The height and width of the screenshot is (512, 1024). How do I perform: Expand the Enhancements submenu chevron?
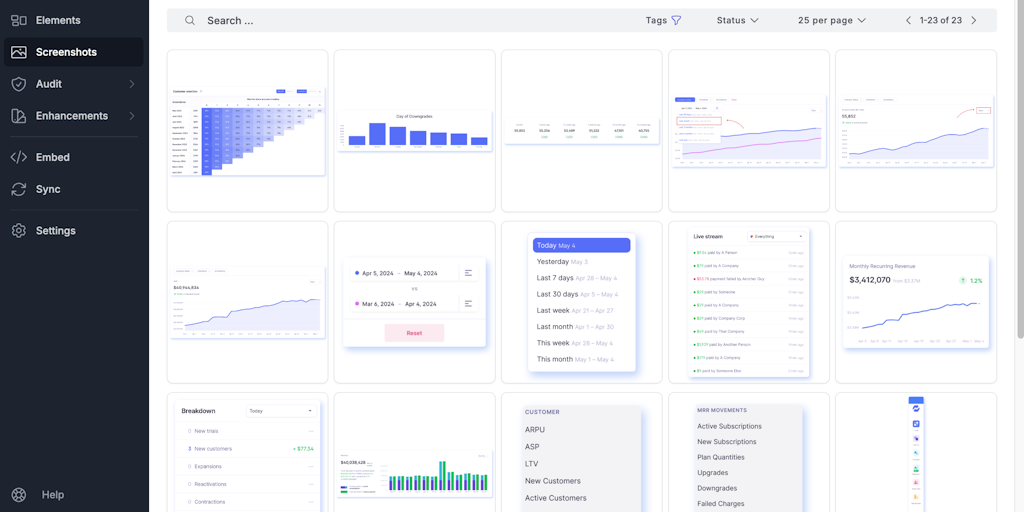(131, 116)
